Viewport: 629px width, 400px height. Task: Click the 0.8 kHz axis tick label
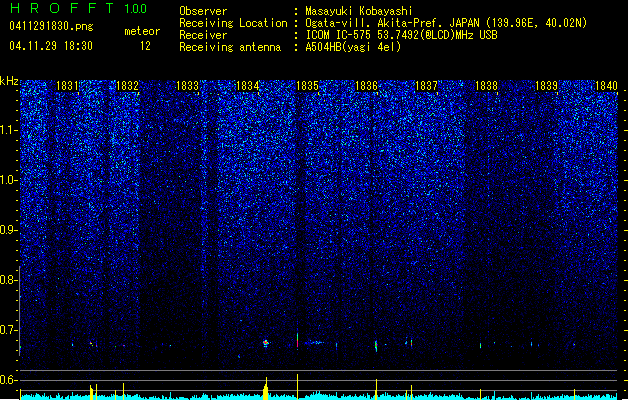[8, 280]
